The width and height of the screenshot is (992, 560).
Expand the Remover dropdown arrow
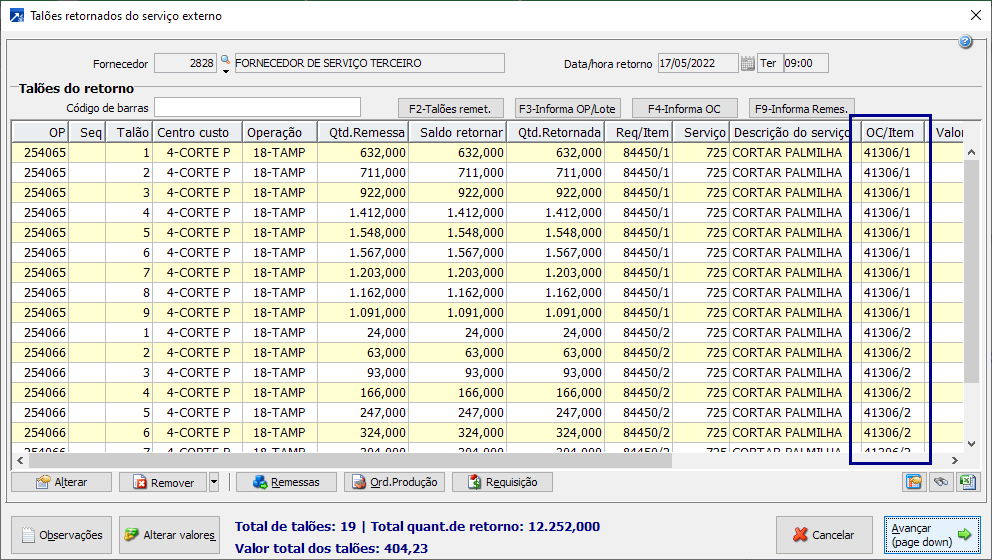(x=213, y=482)
